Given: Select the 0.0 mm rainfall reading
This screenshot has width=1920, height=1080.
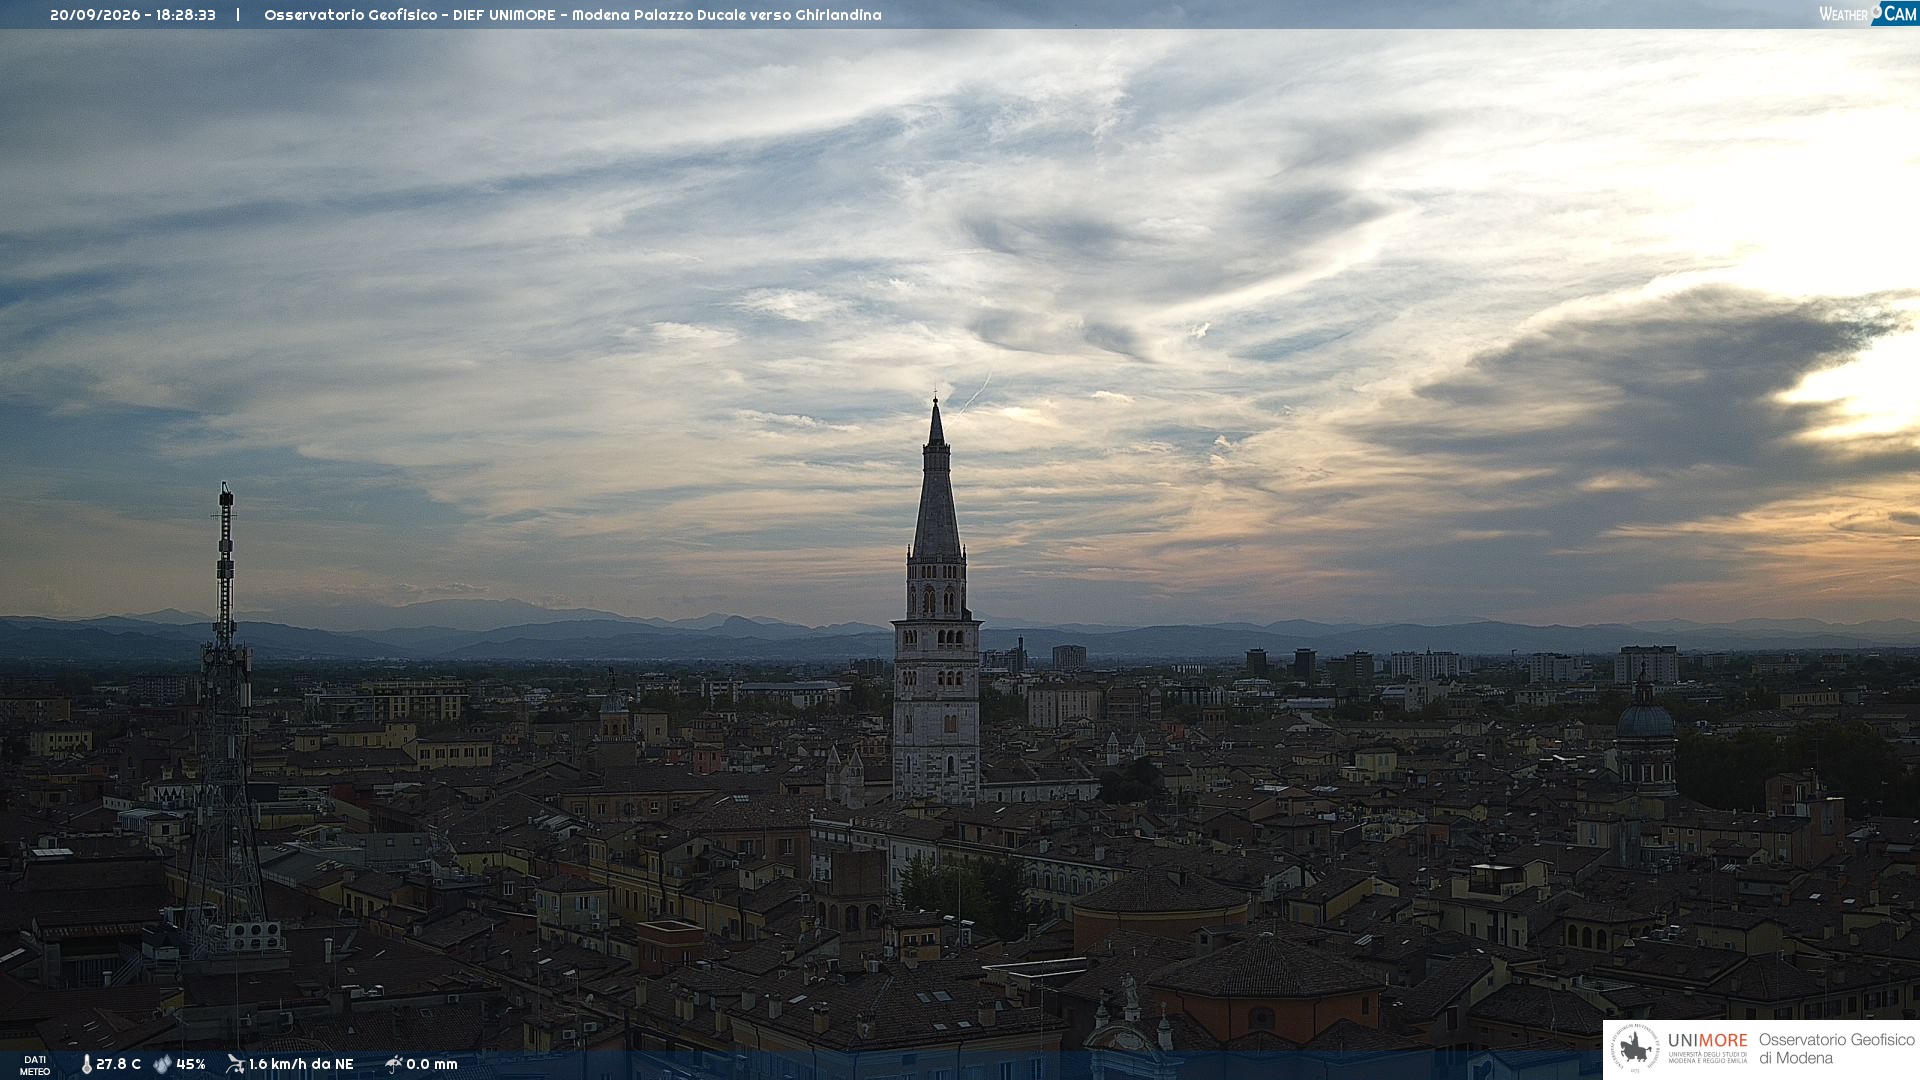Looking at the screenshot, I should pyautogui.click(x=432, y=1064).
